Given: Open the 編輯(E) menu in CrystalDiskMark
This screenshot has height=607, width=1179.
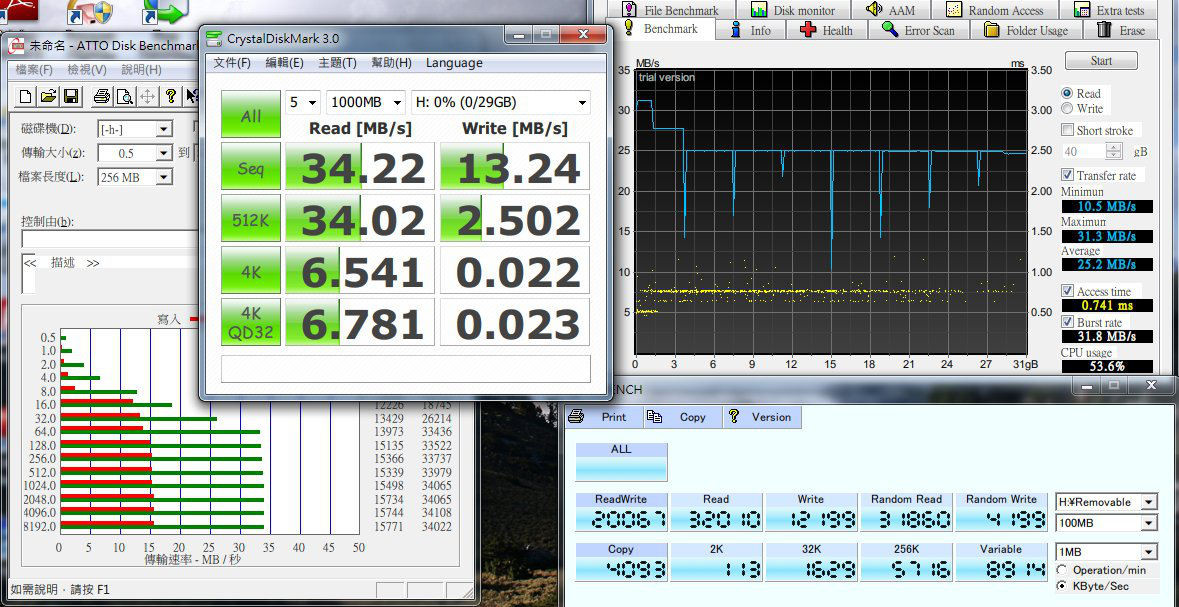Looking at the screenshot, I should click(x=284, y=62).
